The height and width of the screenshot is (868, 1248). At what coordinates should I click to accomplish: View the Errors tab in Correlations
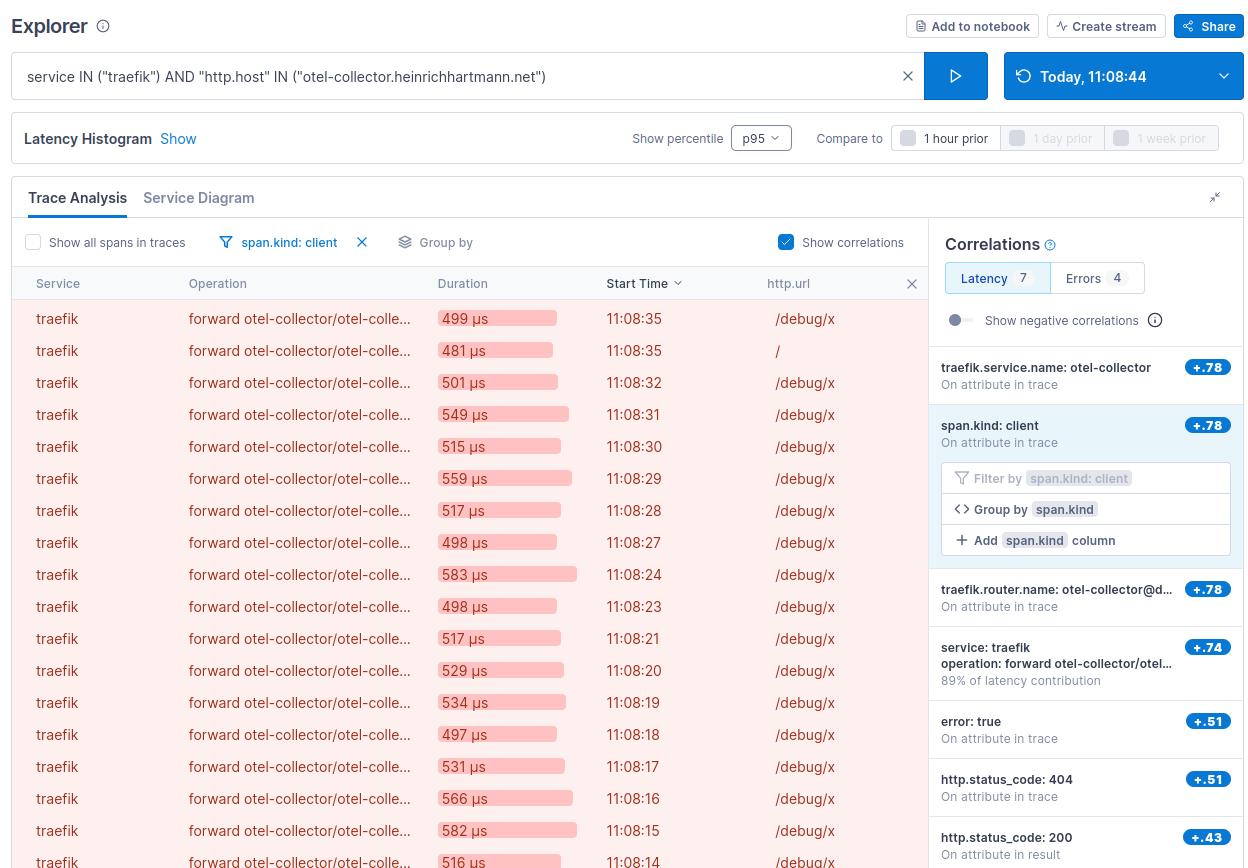[1096, 278]
